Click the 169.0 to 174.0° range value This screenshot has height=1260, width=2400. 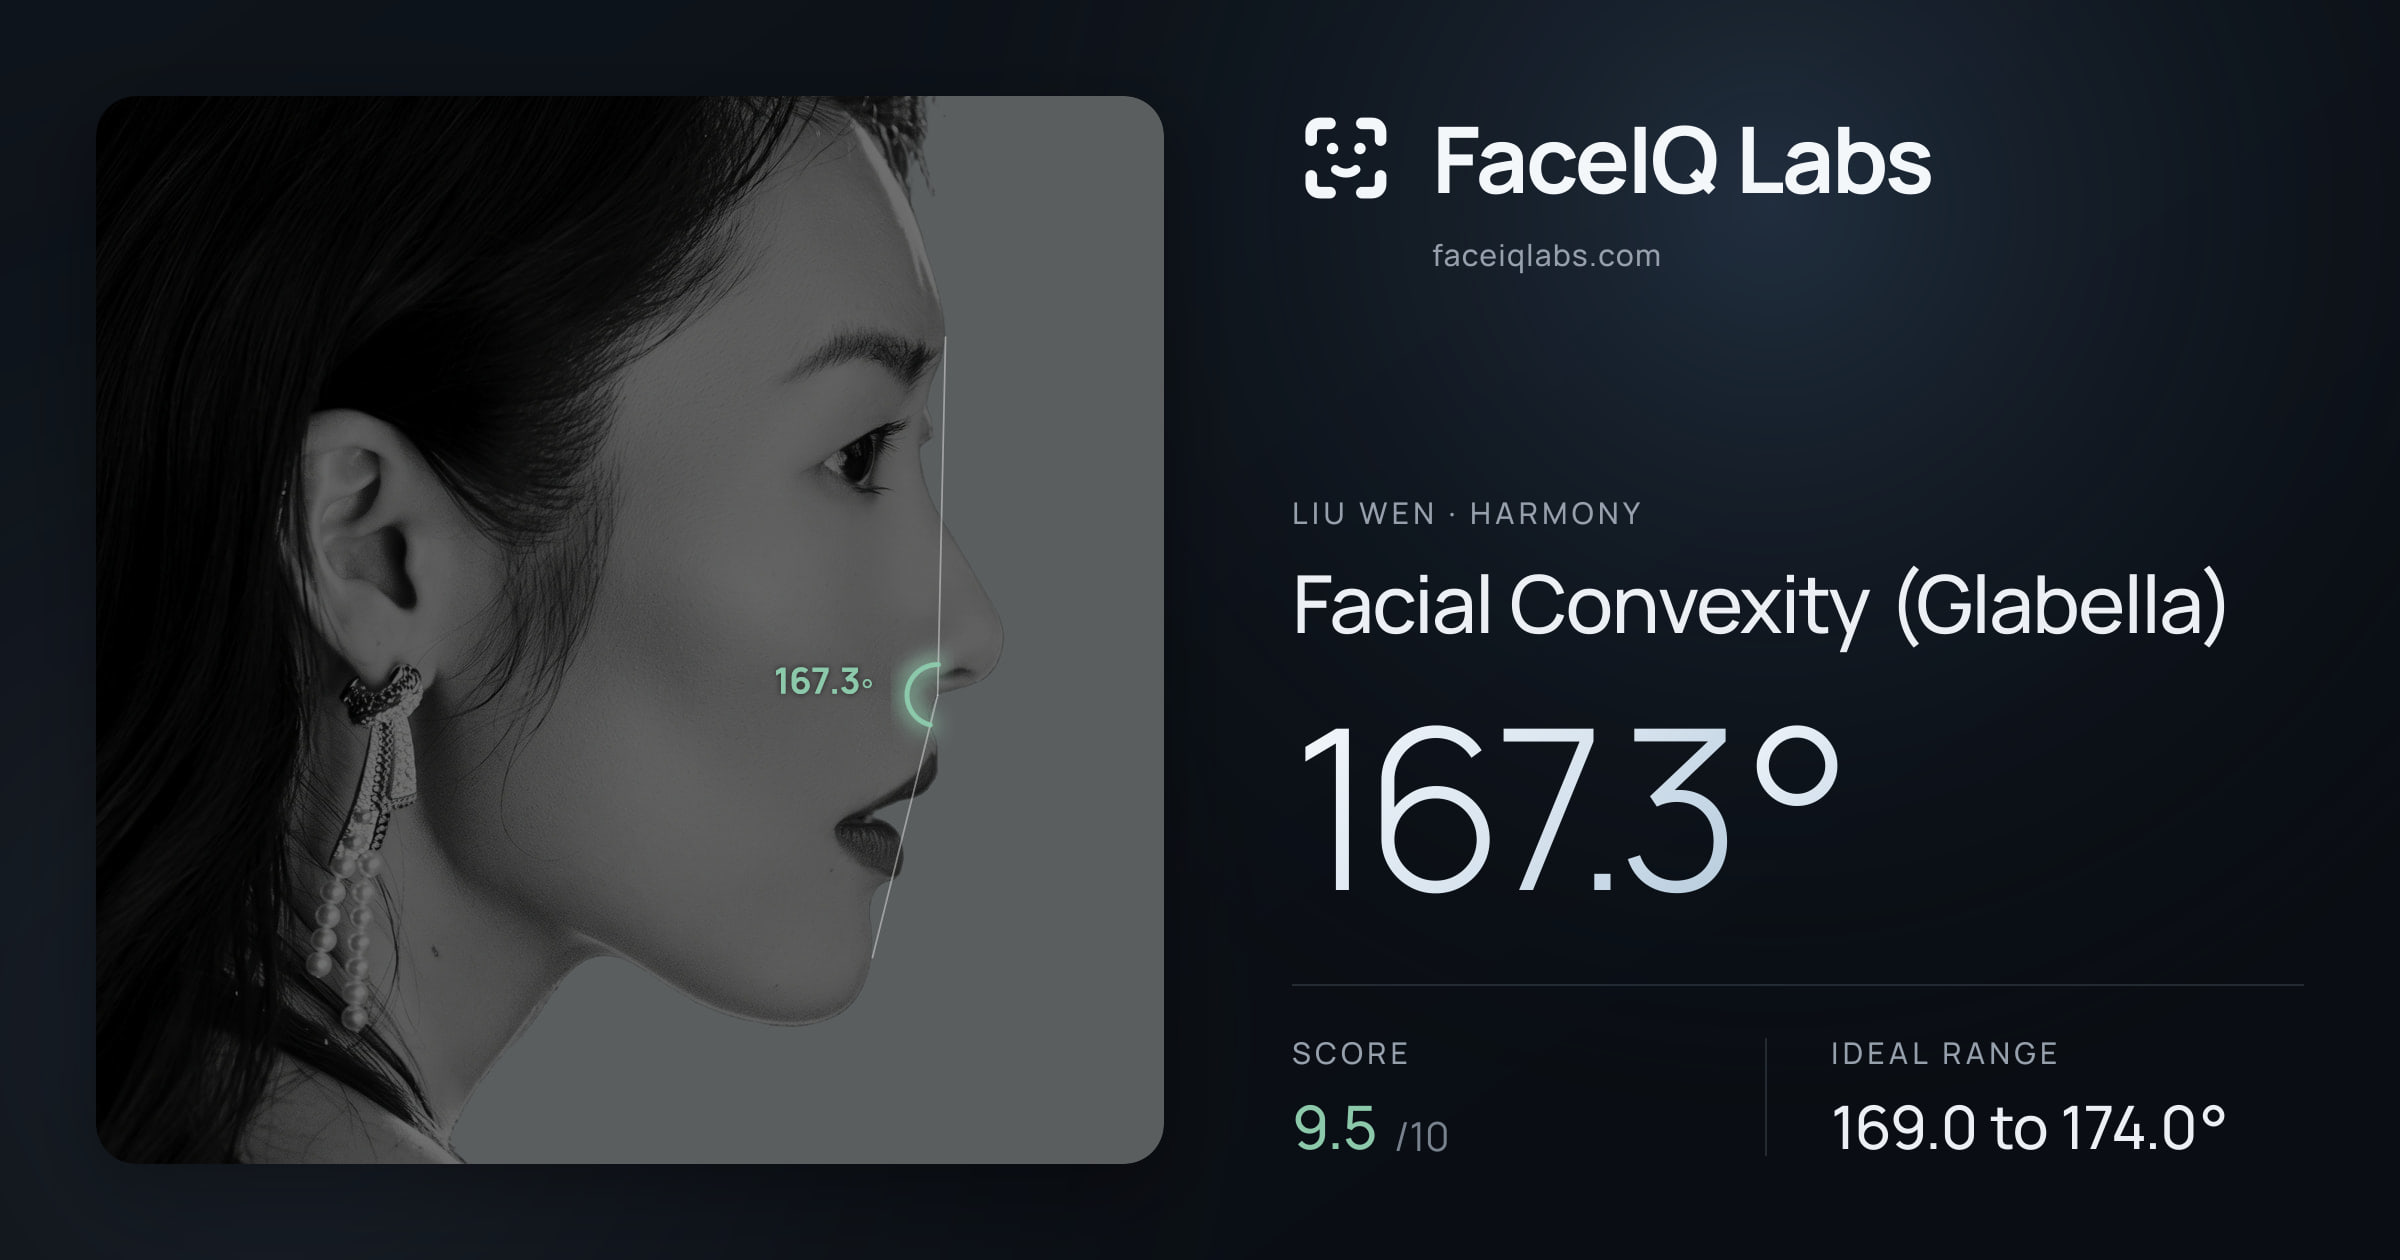(x=2029, y=1129)
